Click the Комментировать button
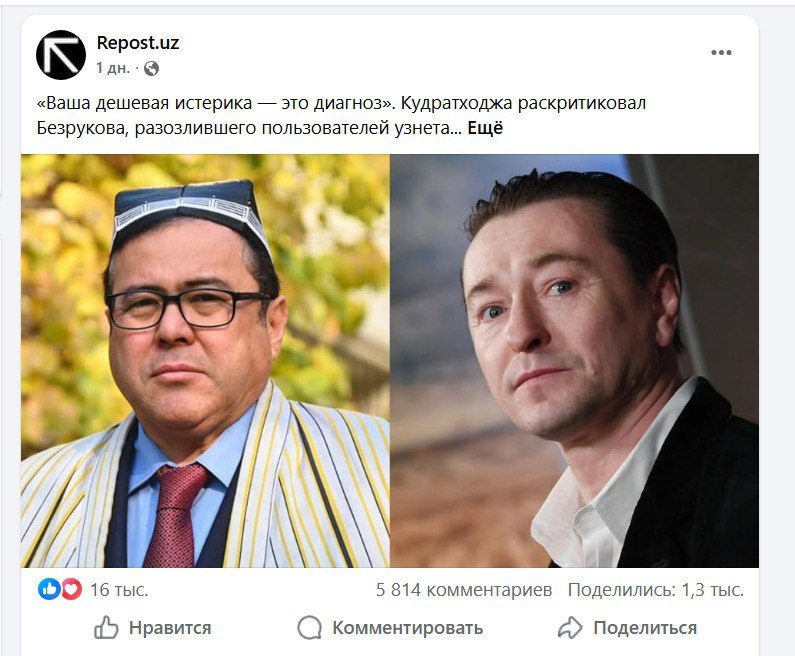Image resolution: width=795 pixels, height=656 pixels. tap(390, 628)
